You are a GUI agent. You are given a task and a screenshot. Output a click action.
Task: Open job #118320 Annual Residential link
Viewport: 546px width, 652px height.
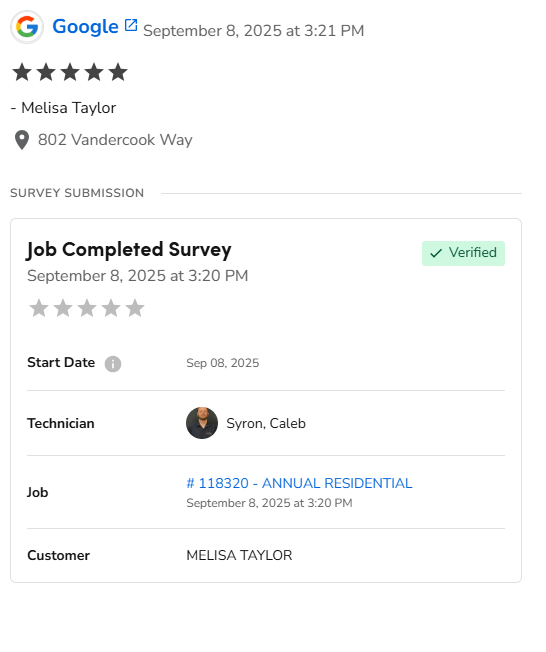299,483
